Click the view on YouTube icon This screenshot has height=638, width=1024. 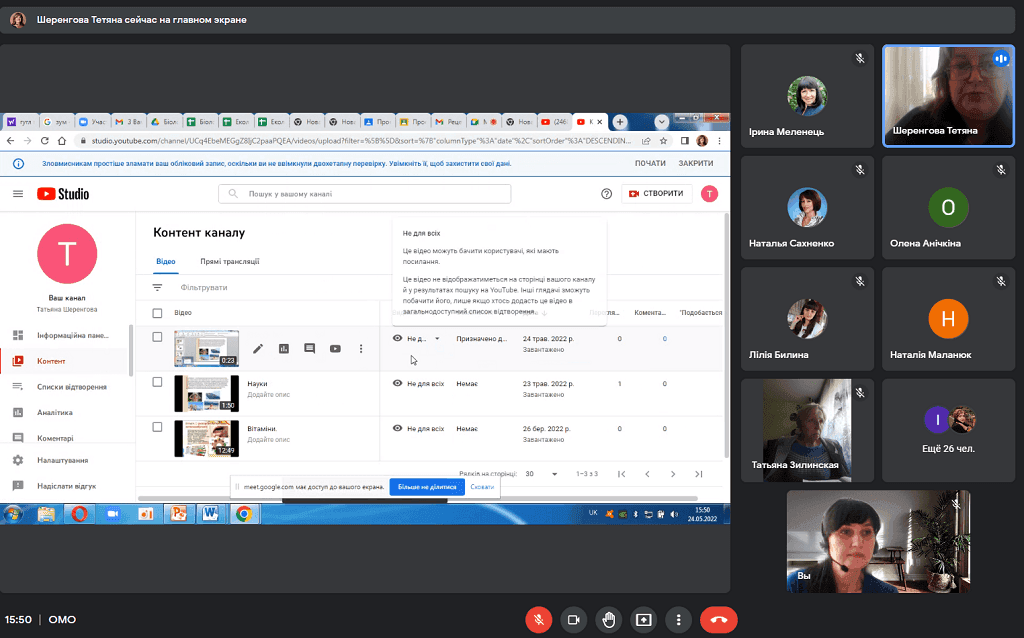click(x=335, y=349)
